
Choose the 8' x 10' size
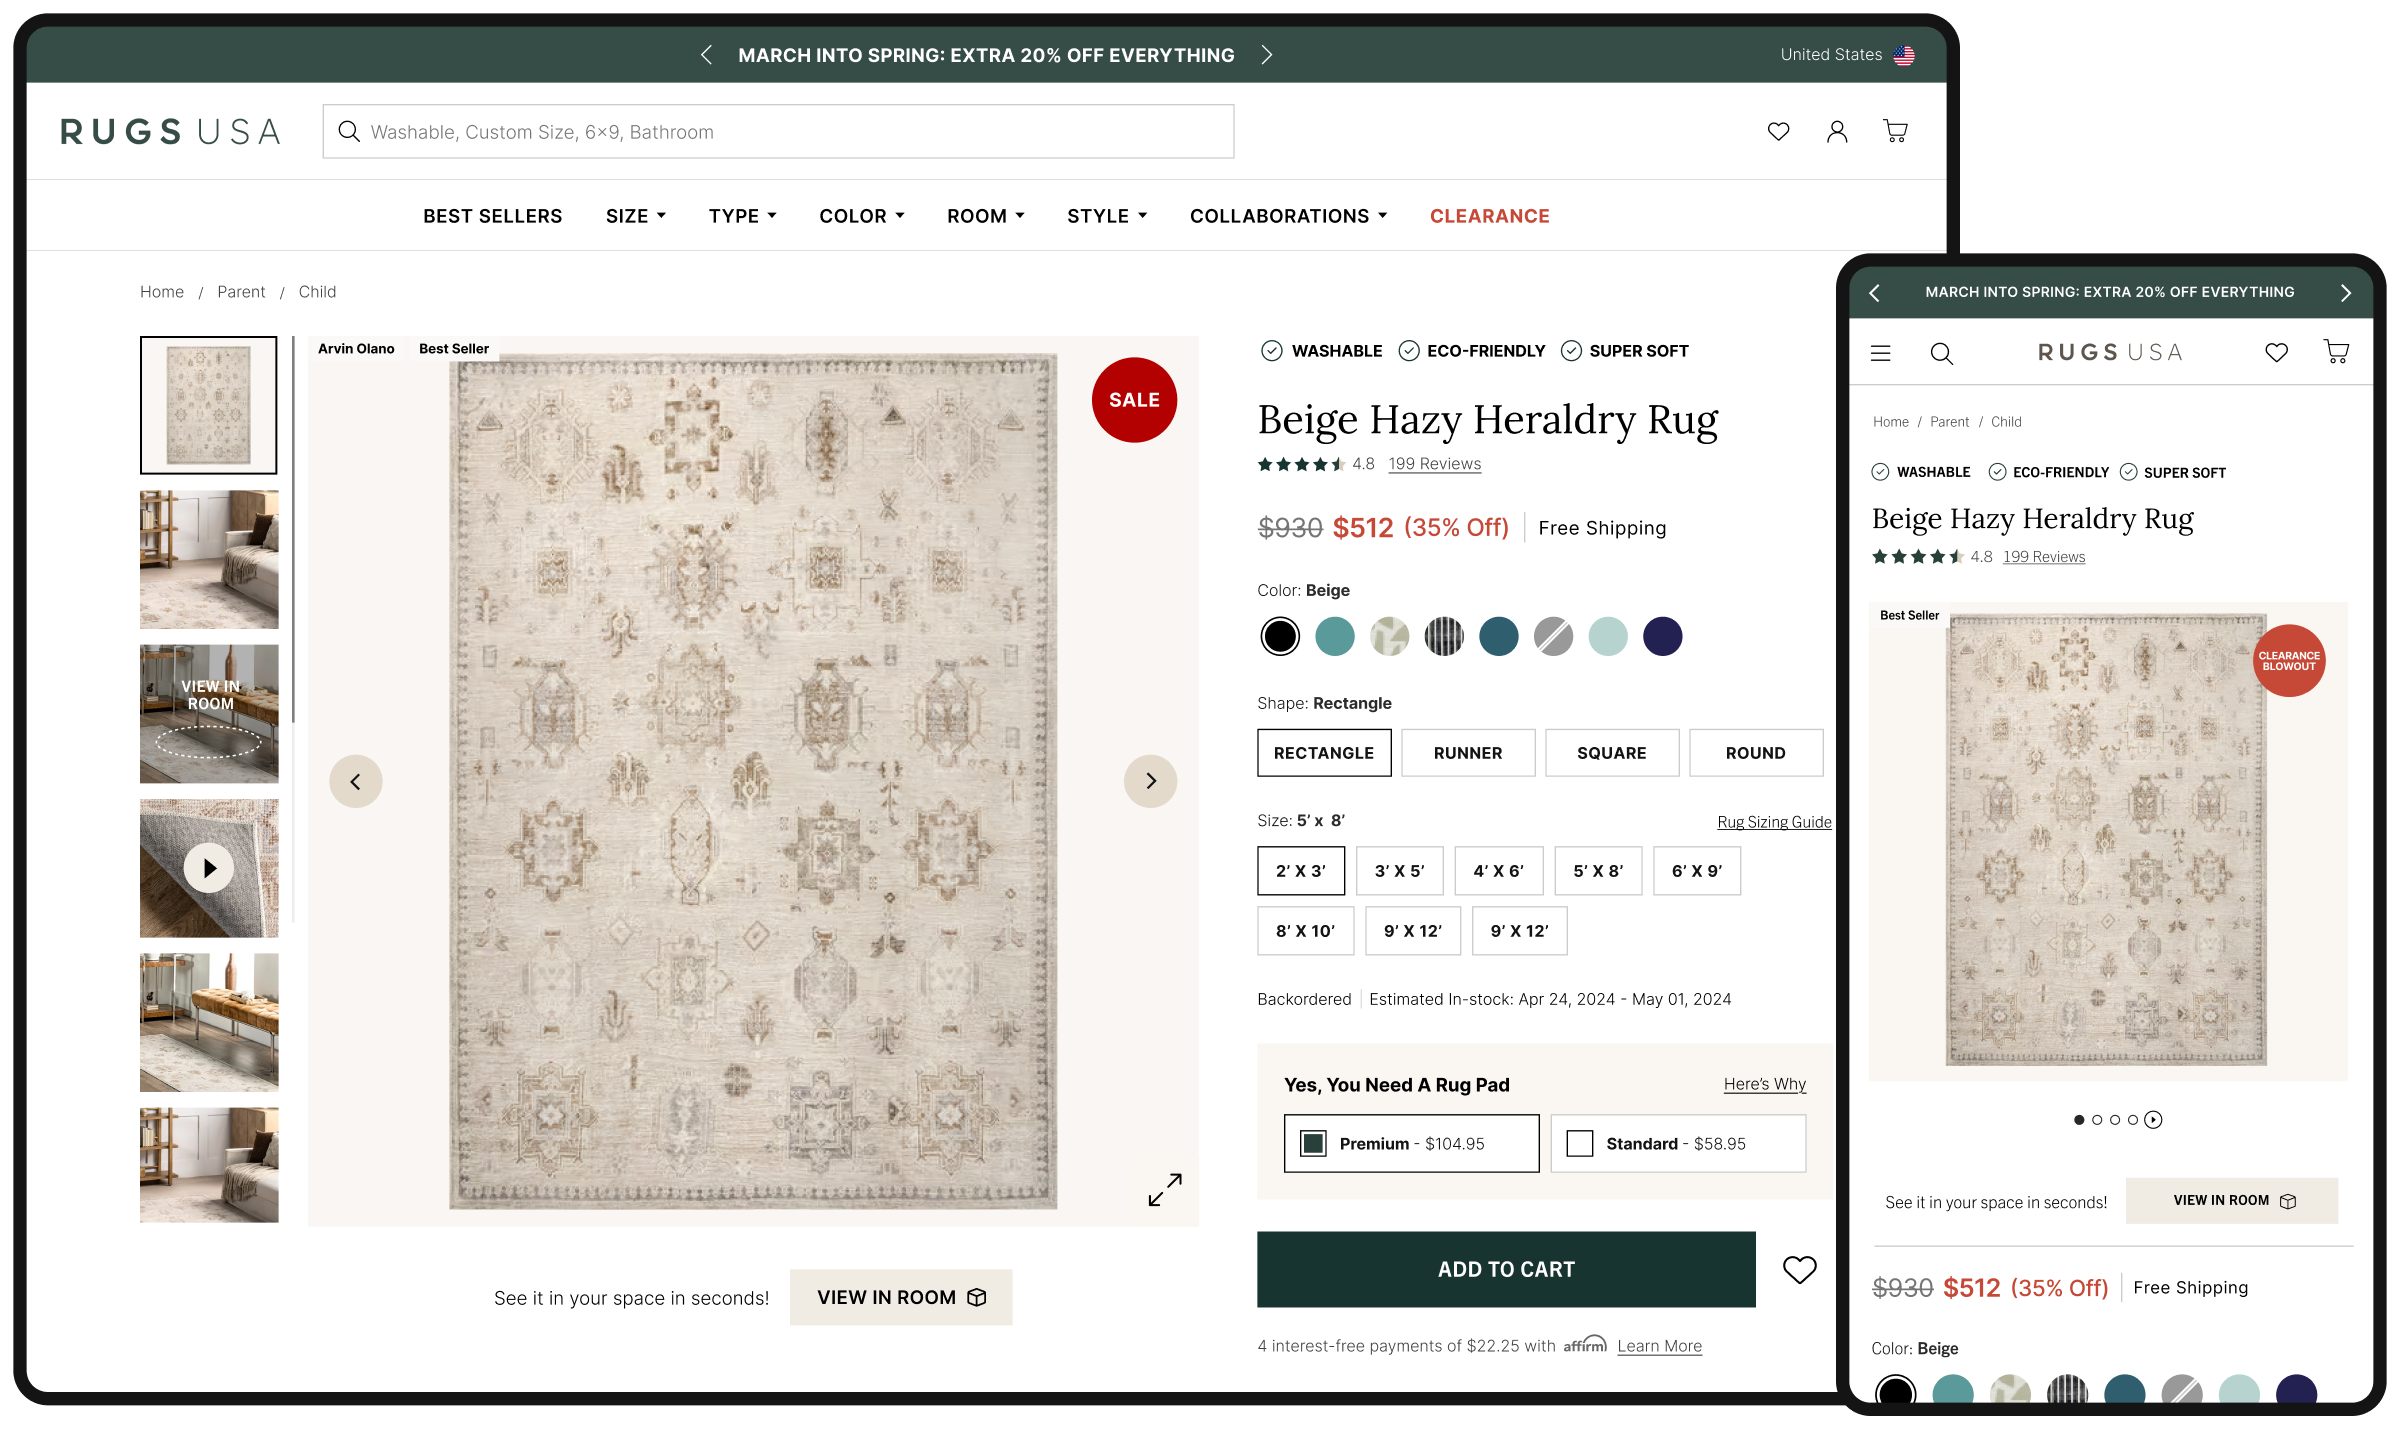(x=1305, y=931)
